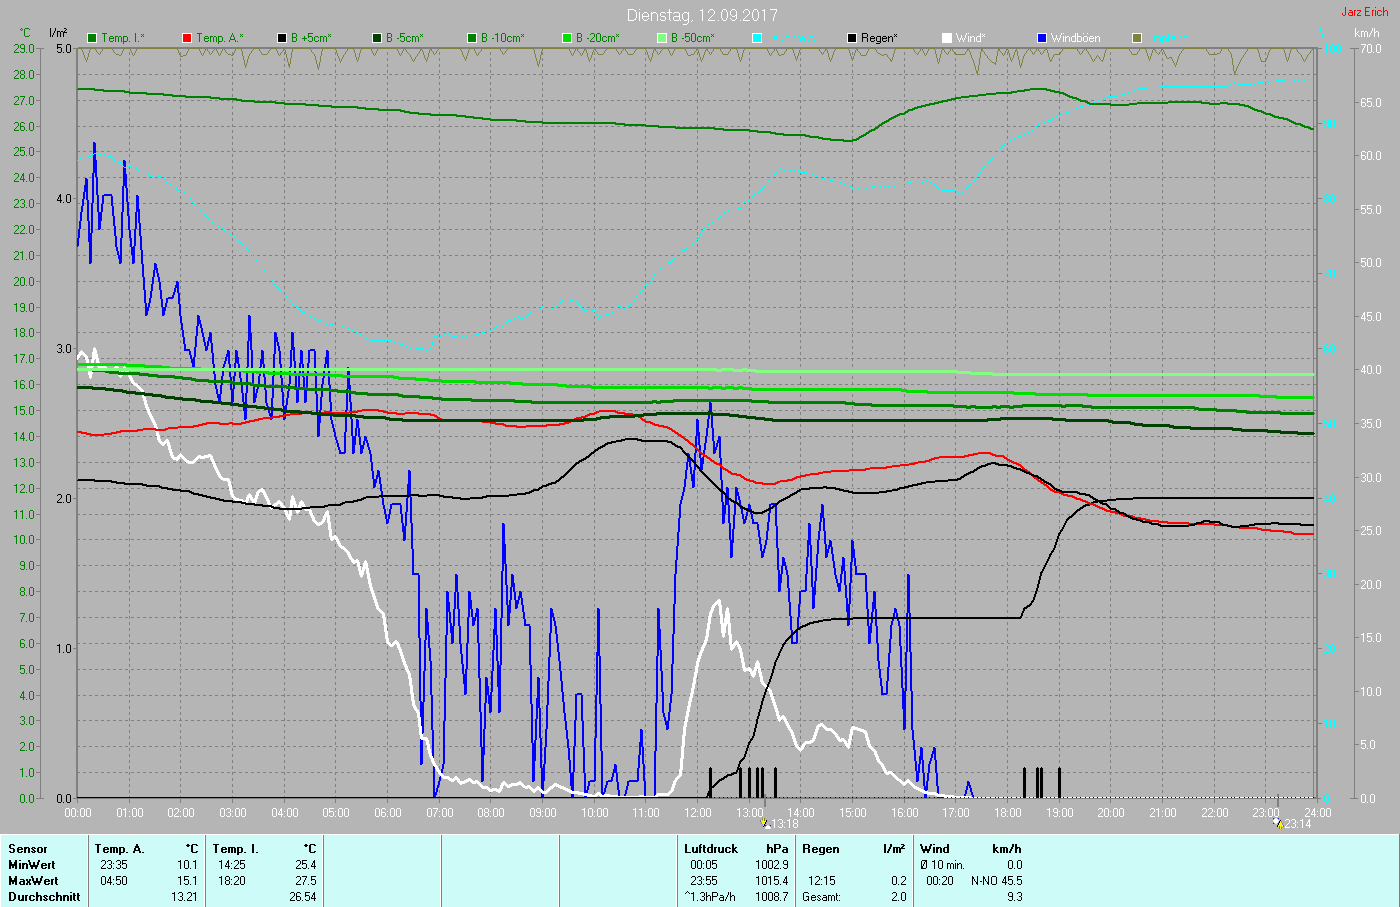Click the B -10cm legend square
The image size is (1400, 907).
[472, 38]
